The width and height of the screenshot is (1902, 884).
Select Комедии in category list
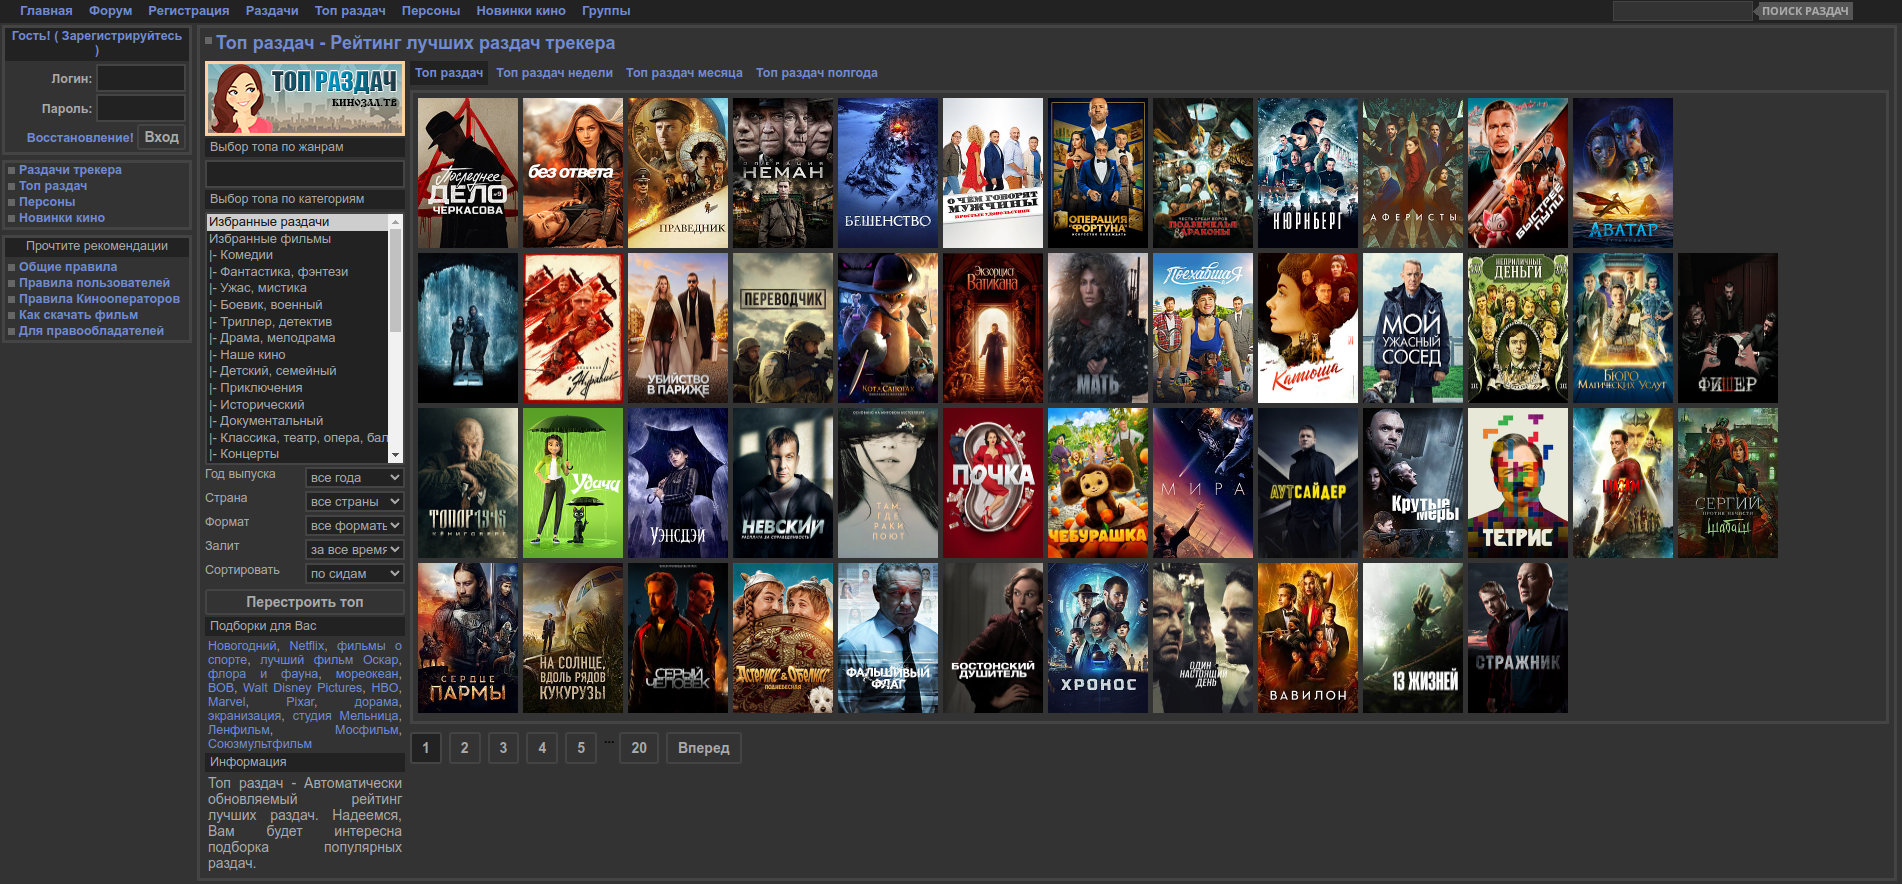click(x=297, y=255)
